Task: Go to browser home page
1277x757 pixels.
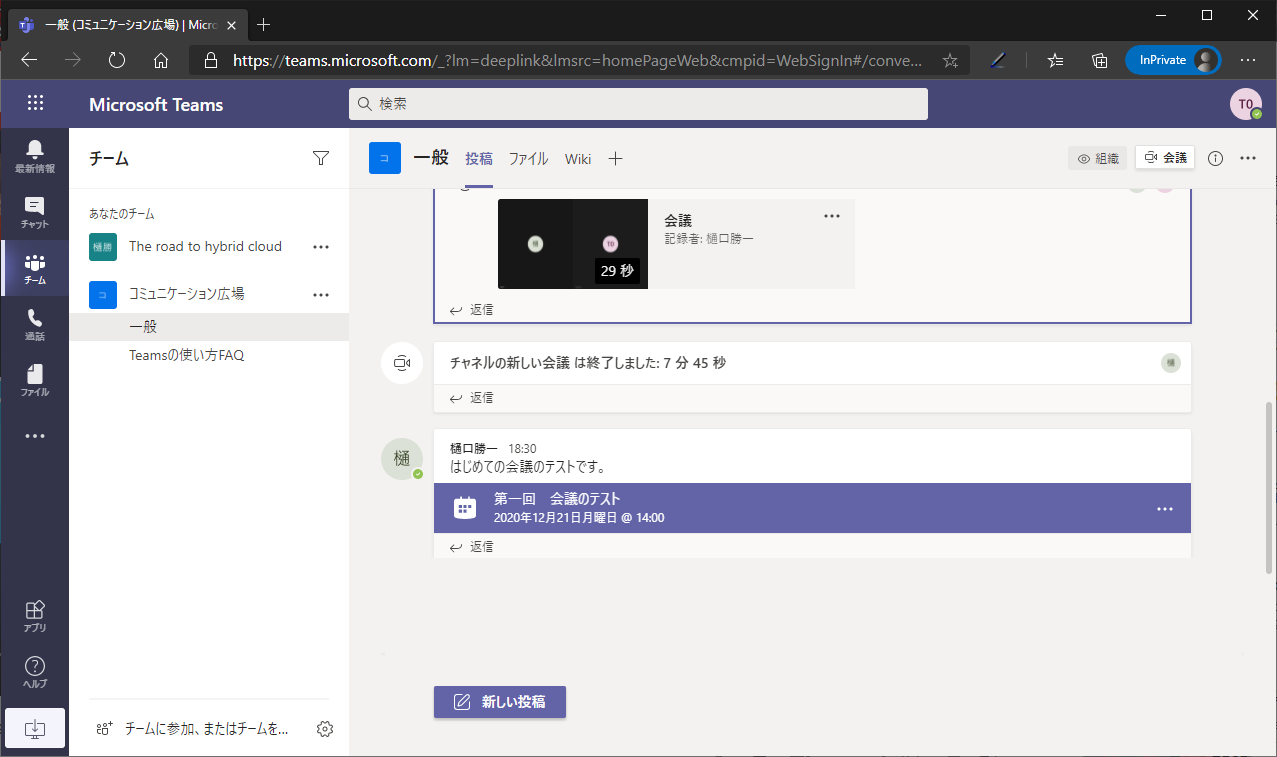Action: pyautogui.click(x=161, y=60)
